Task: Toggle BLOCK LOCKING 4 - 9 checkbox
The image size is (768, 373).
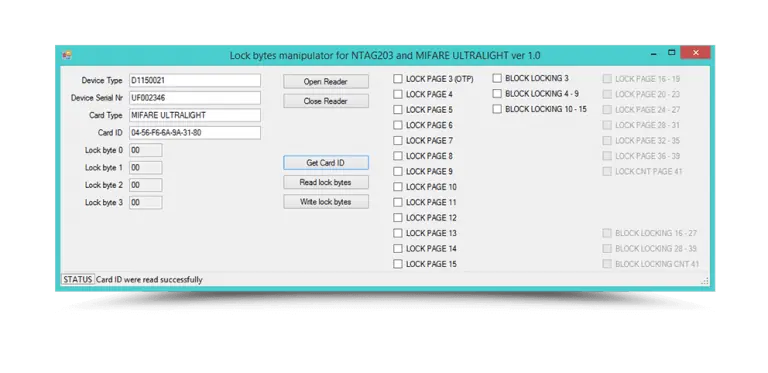Action: [497, 93]
